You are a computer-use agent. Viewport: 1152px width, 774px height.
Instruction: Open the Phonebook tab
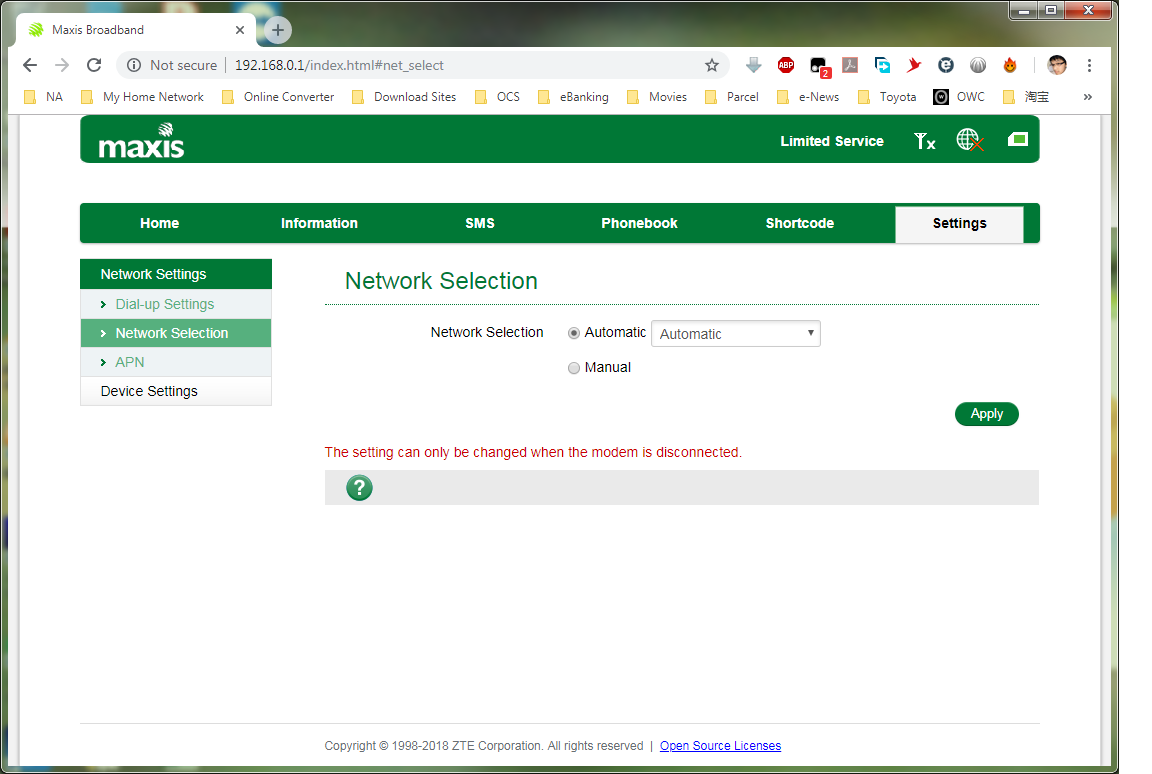(639, 223)
